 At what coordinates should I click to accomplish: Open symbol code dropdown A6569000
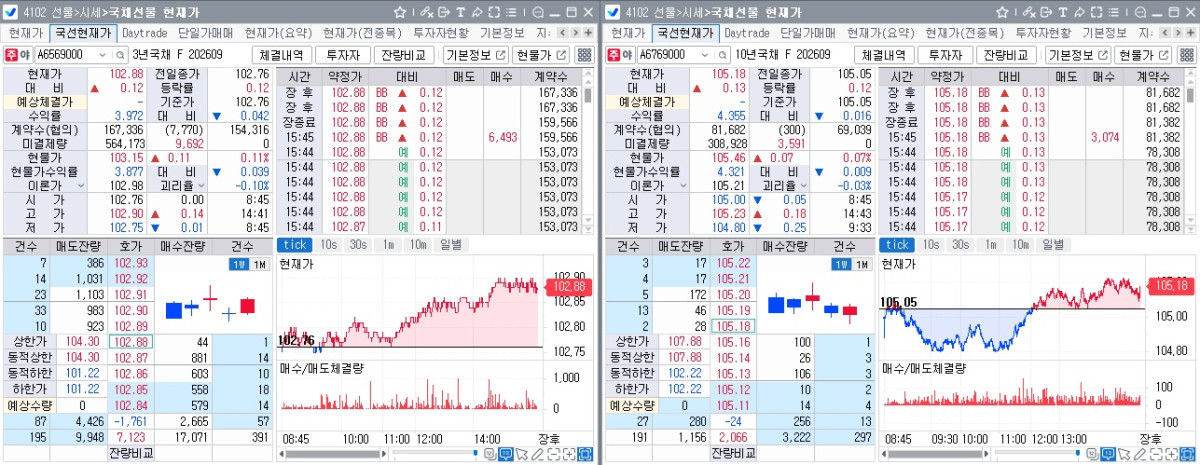point(102,55)
